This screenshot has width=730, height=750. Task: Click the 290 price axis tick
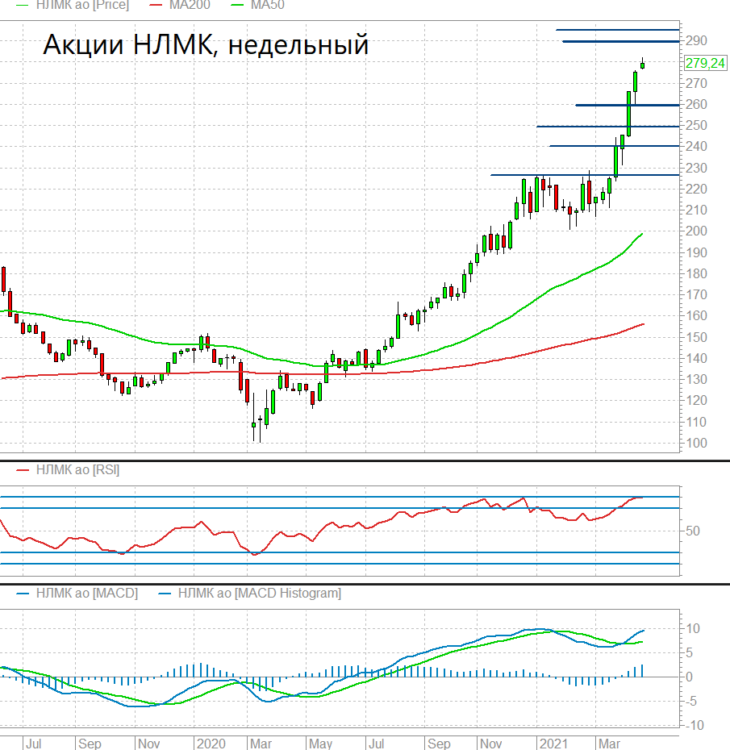(x=696, y=41)
